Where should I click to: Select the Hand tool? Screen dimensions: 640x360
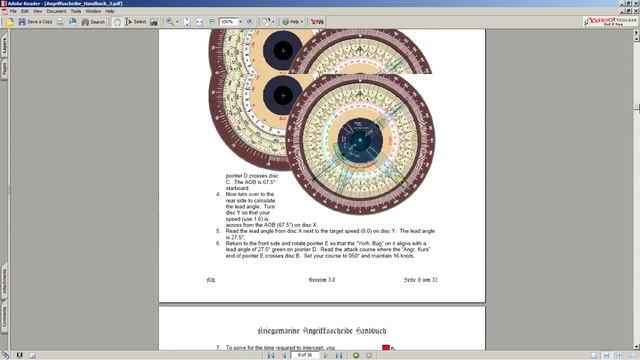coord(117,22)
